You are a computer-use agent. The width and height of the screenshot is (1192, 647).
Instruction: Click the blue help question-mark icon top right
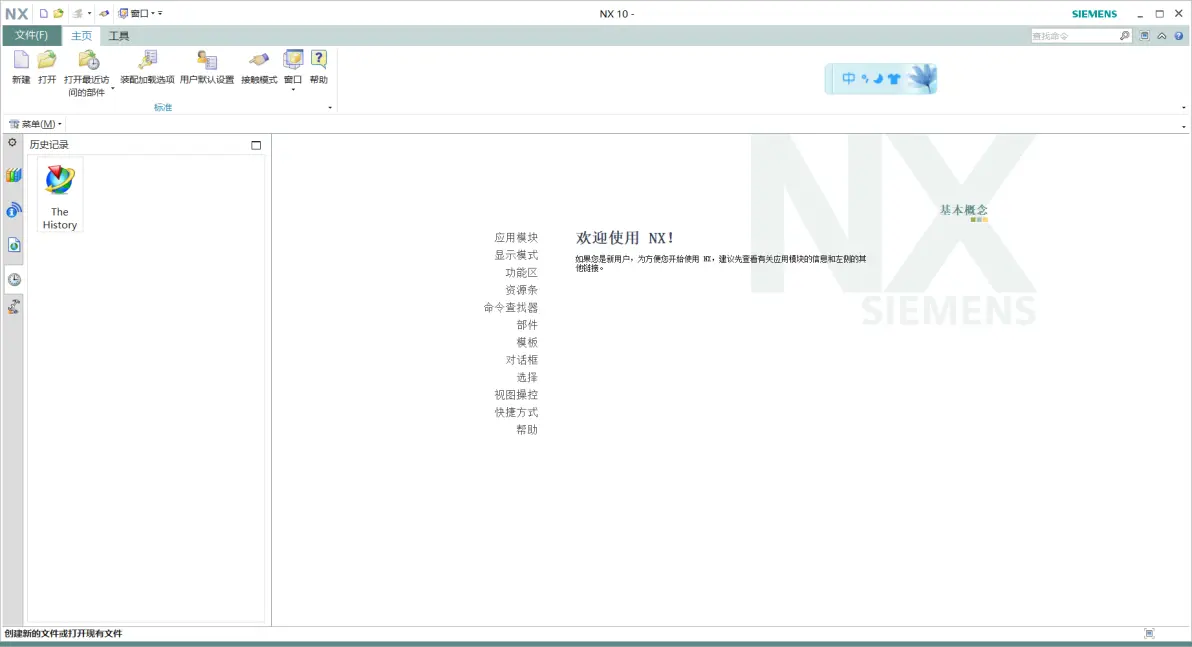pyautogui.click(x=1179, y=36)
